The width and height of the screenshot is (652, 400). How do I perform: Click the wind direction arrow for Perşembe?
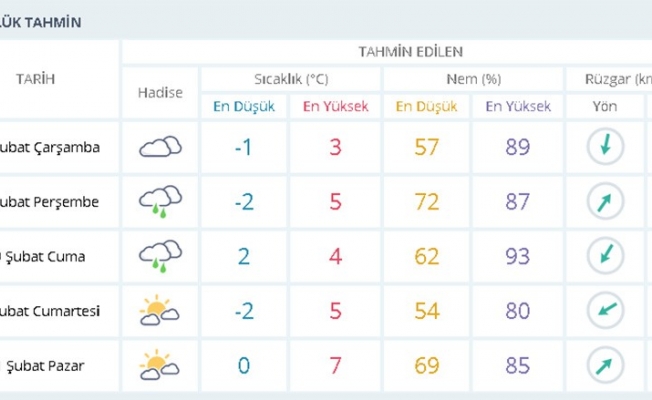[605, 202]
